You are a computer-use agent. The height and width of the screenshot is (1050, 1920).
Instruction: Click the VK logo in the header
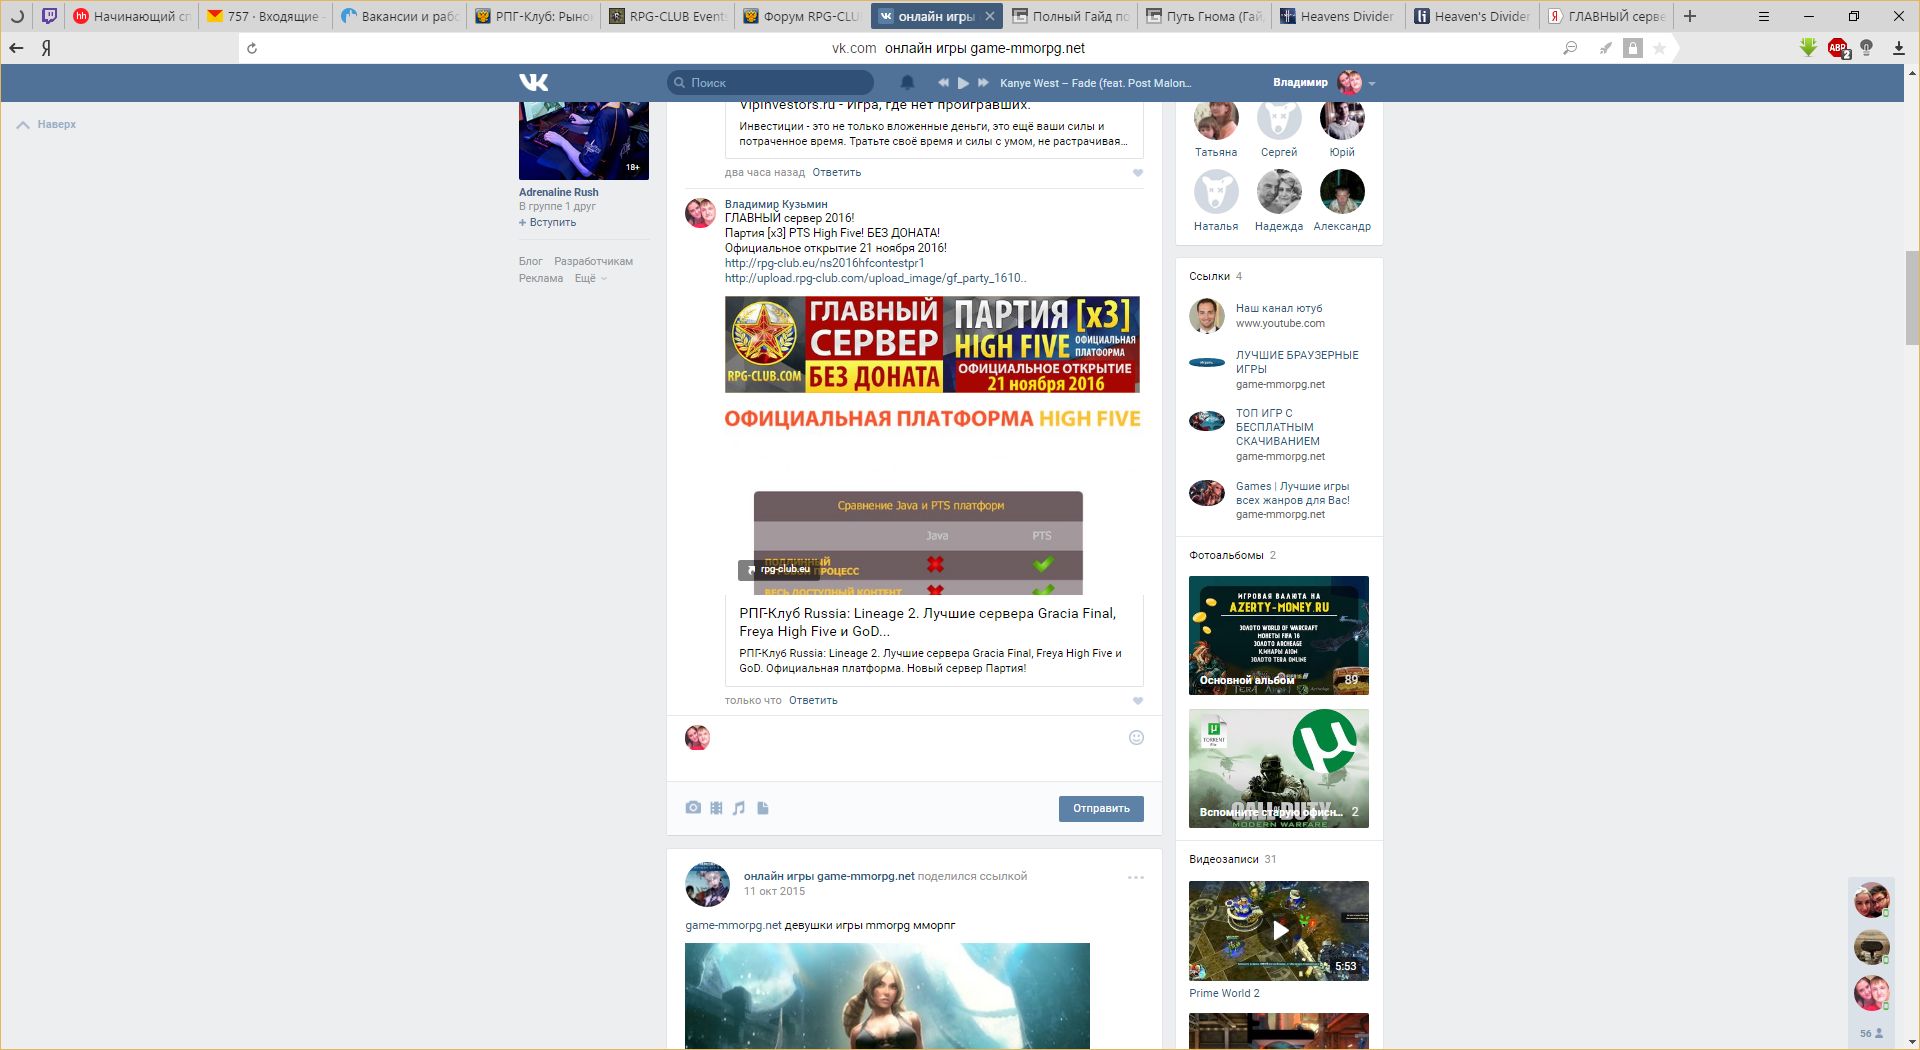pos(533,82)
